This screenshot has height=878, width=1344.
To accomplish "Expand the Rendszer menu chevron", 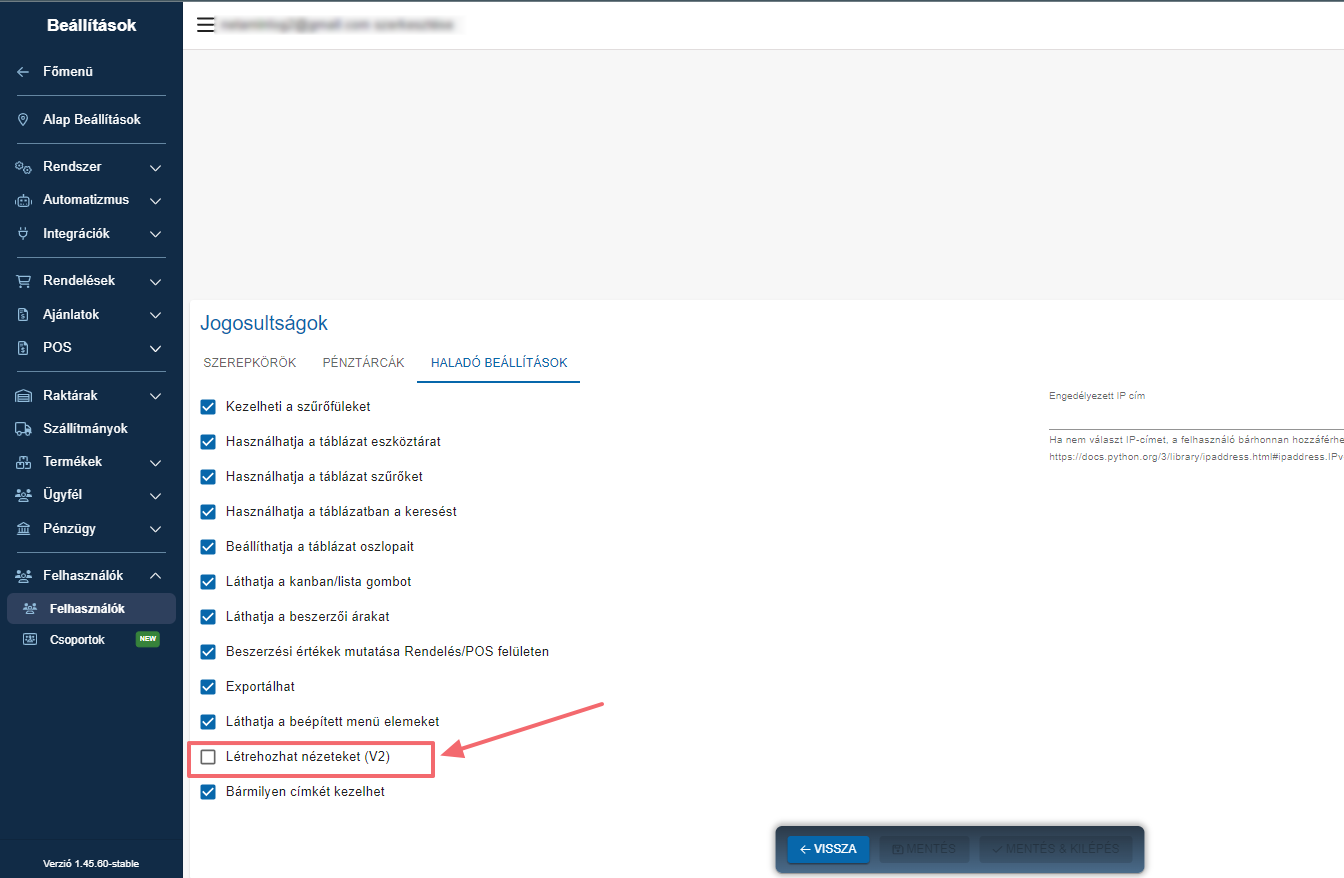I will [x=155, y=167].
